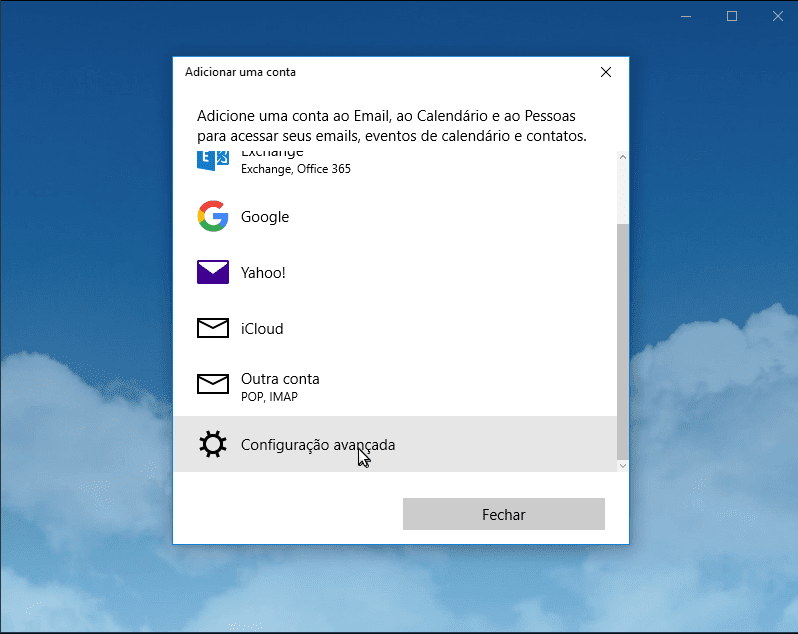
Task: Minimize the Mail app window
Action: click(686, 16)
